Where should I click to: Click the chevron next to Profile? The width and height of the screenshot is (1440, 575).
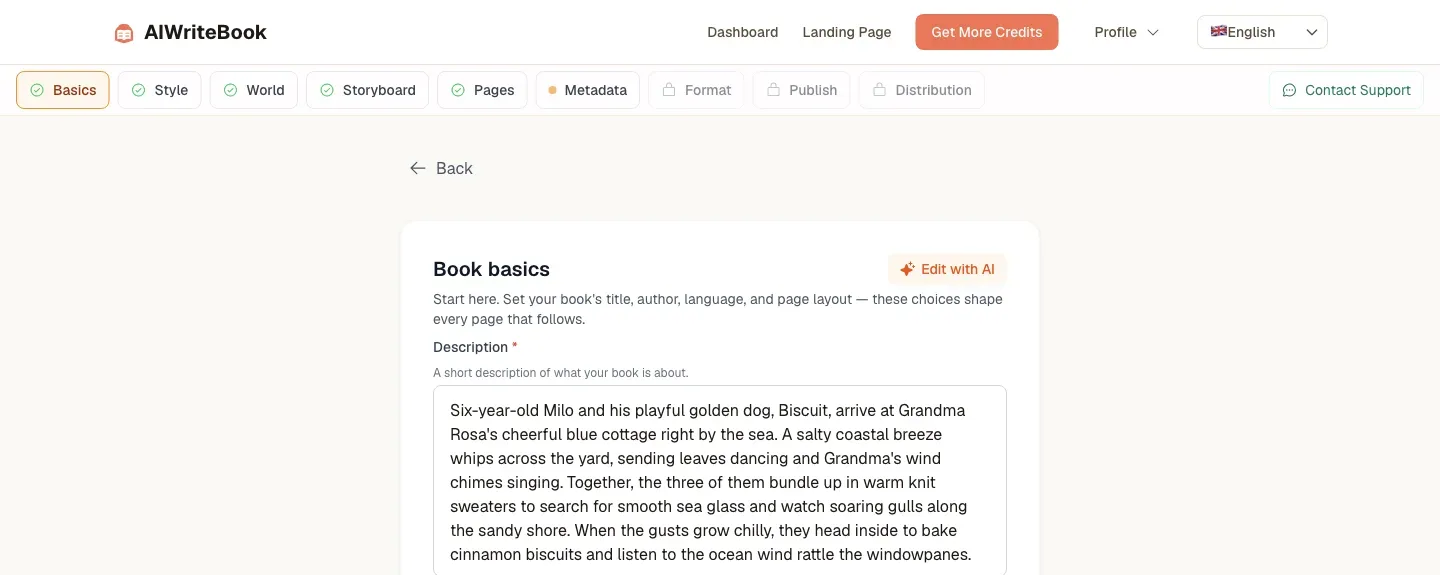click(x=1152, y=32)
